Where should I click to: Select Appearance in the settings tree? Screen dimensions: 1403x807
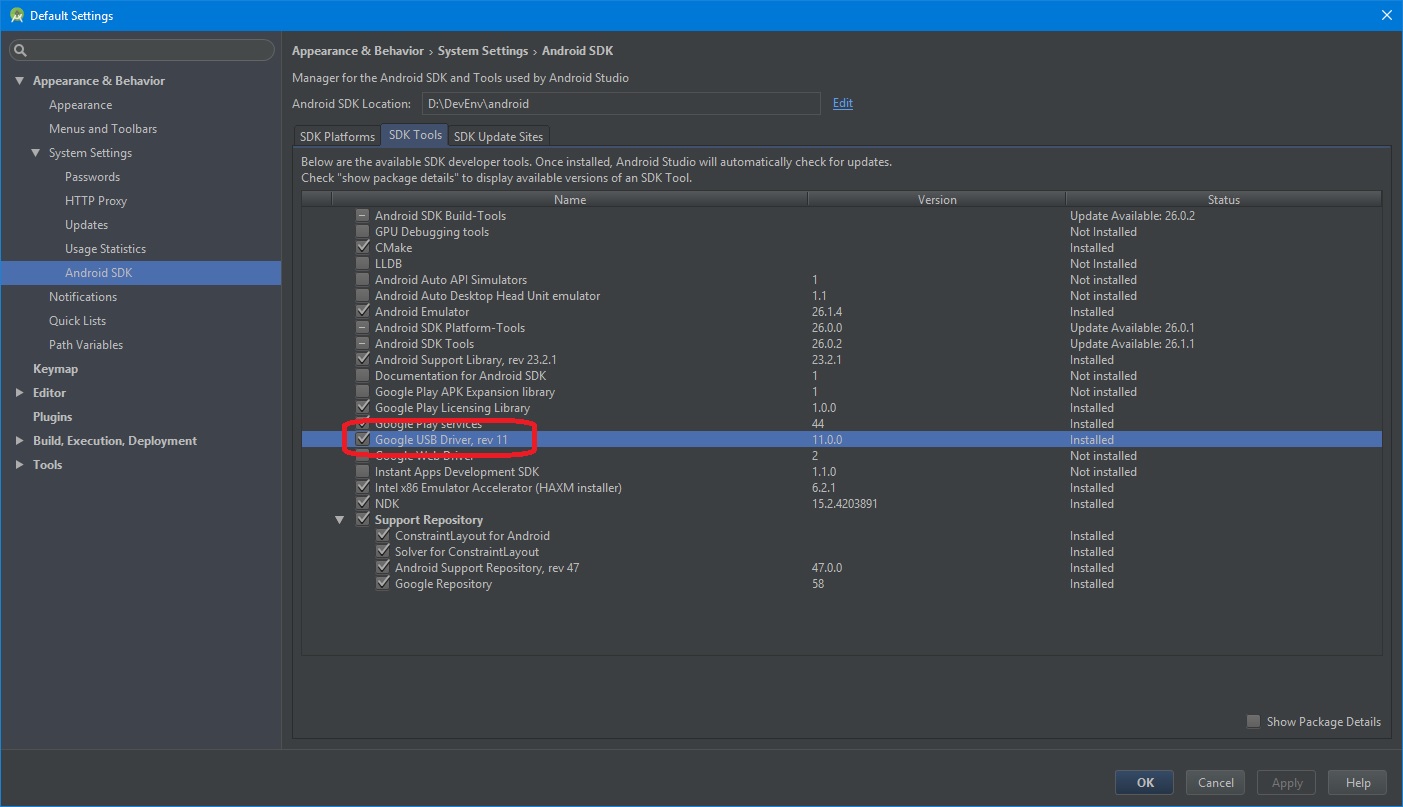click(x=80, y=105)
